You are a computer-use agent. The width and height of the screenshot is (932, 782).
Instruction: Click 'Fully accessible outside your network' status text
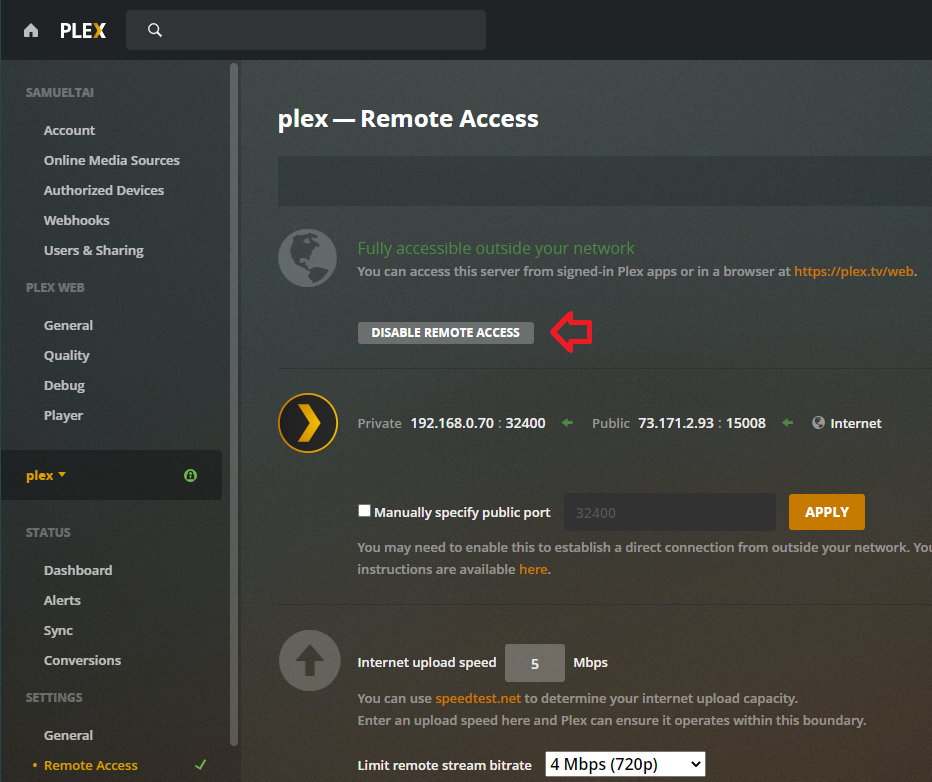(x=496, y=248)
